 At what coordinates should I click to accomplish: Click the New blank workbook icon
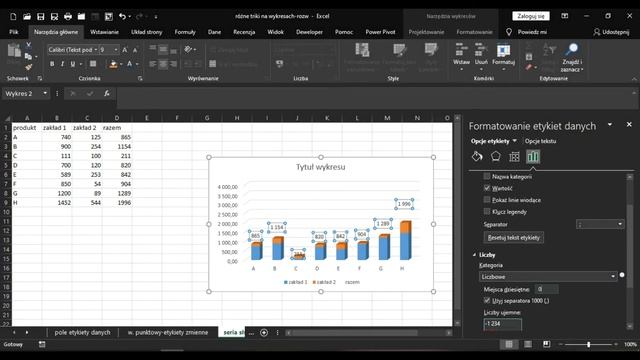[13, 16]
